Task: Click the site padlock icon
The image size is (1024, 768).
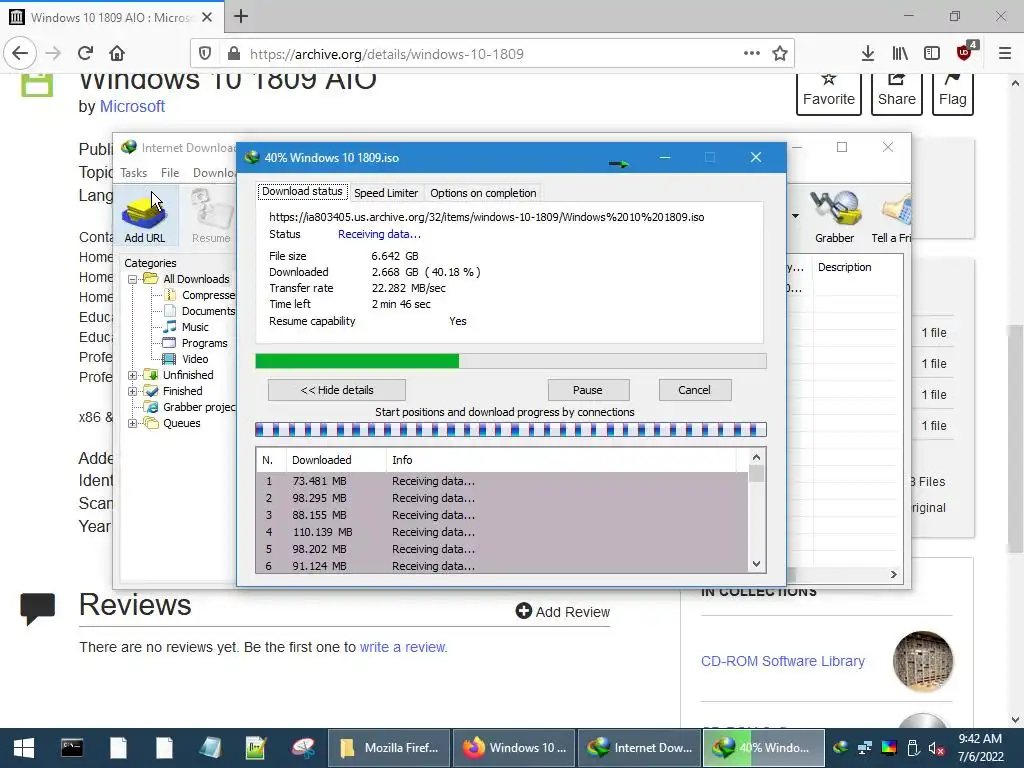Action: pos(234,54)
